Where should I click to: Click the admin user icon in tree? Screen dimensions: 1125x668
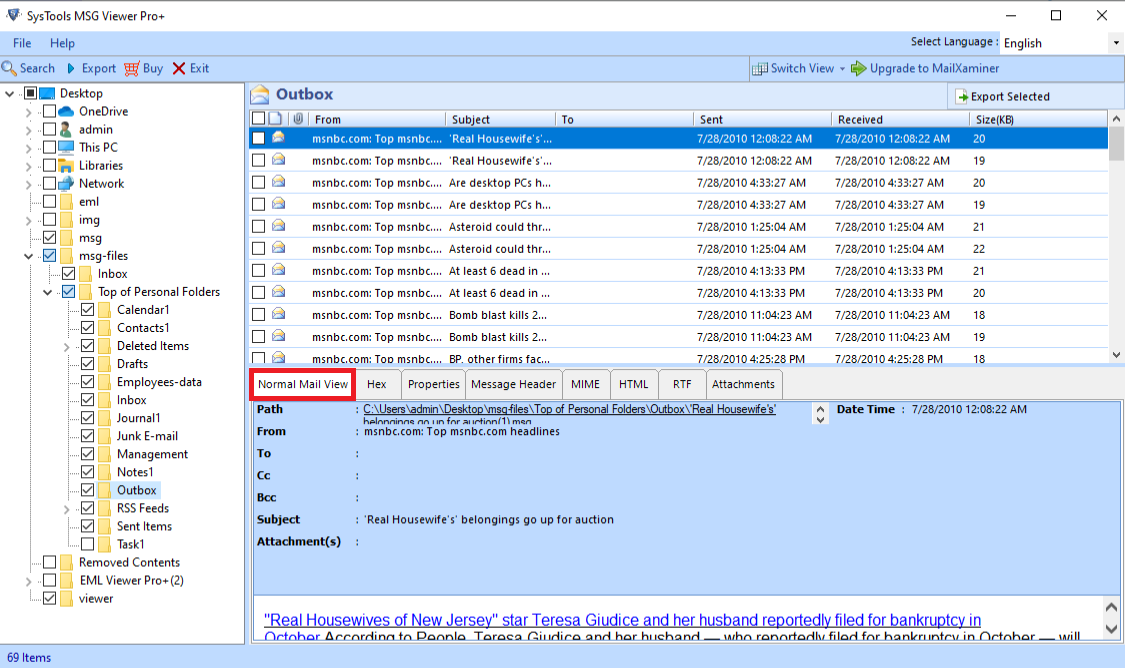coord(66,129)
